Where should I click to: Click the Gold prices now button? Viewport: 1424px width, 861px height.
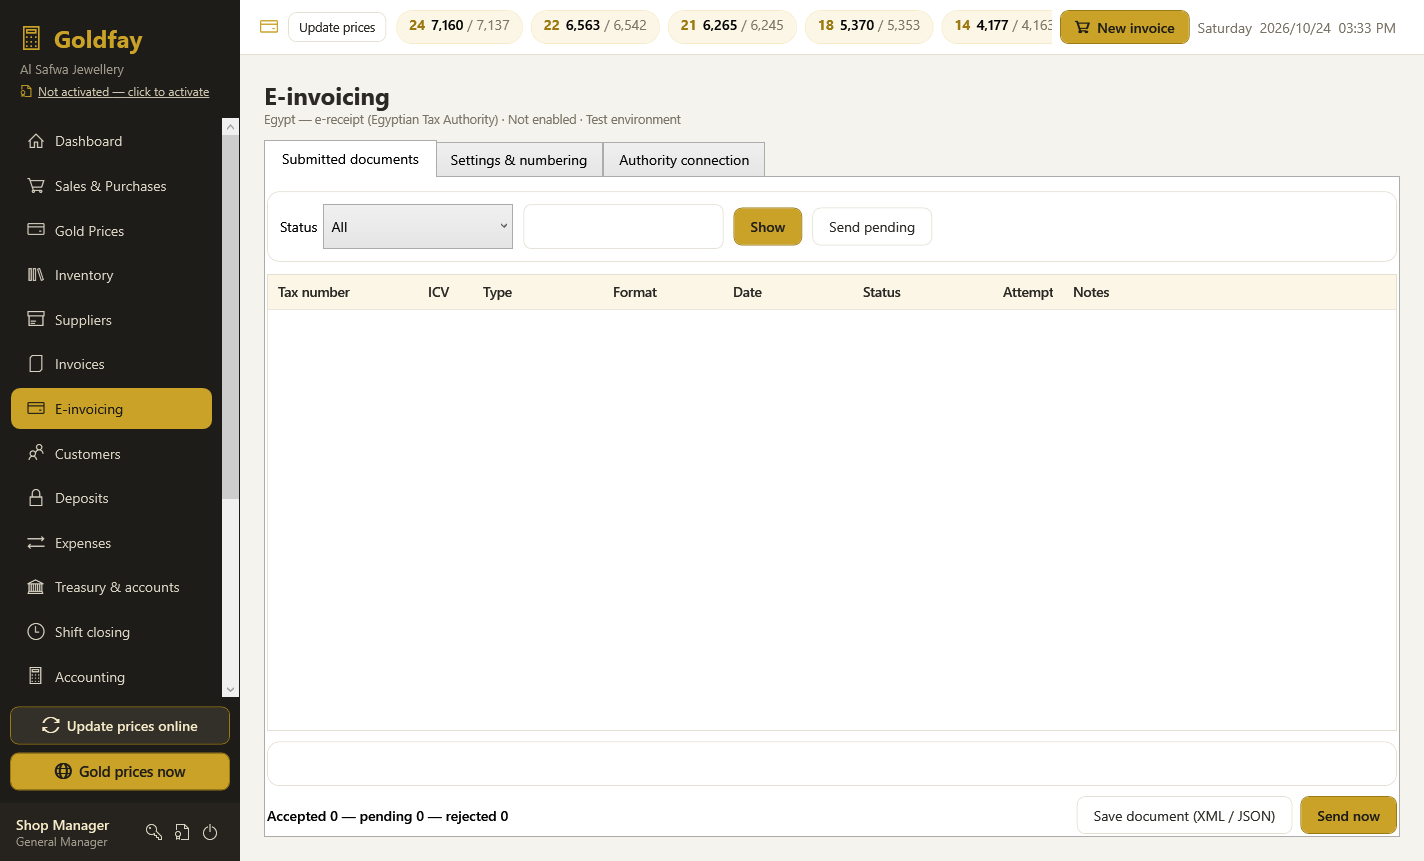click(120, 772)
